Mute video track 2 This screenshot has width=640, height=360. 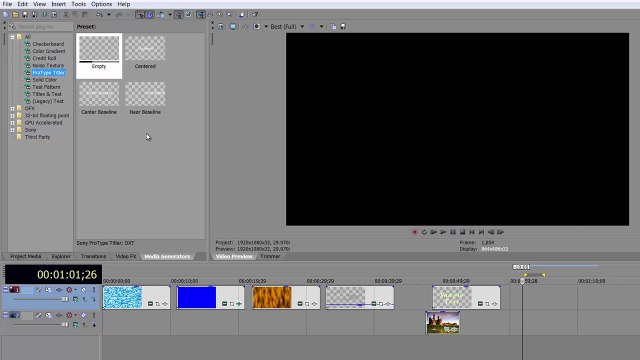(x=84, y=316)
